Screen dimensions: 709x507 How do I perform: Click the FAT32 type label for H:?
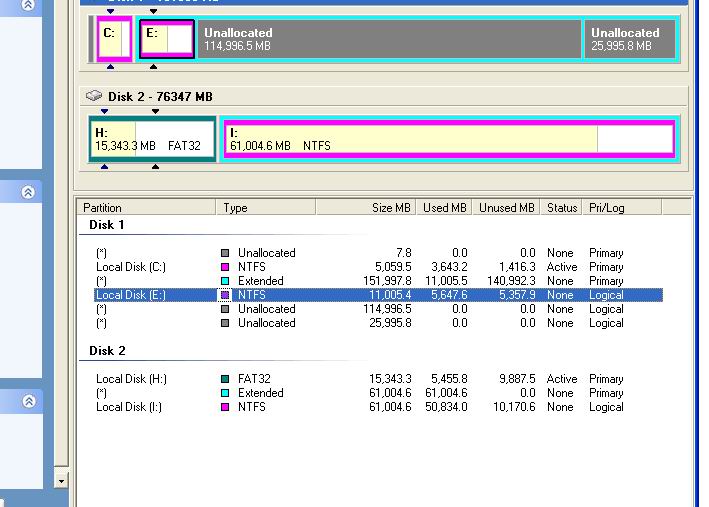254,379
